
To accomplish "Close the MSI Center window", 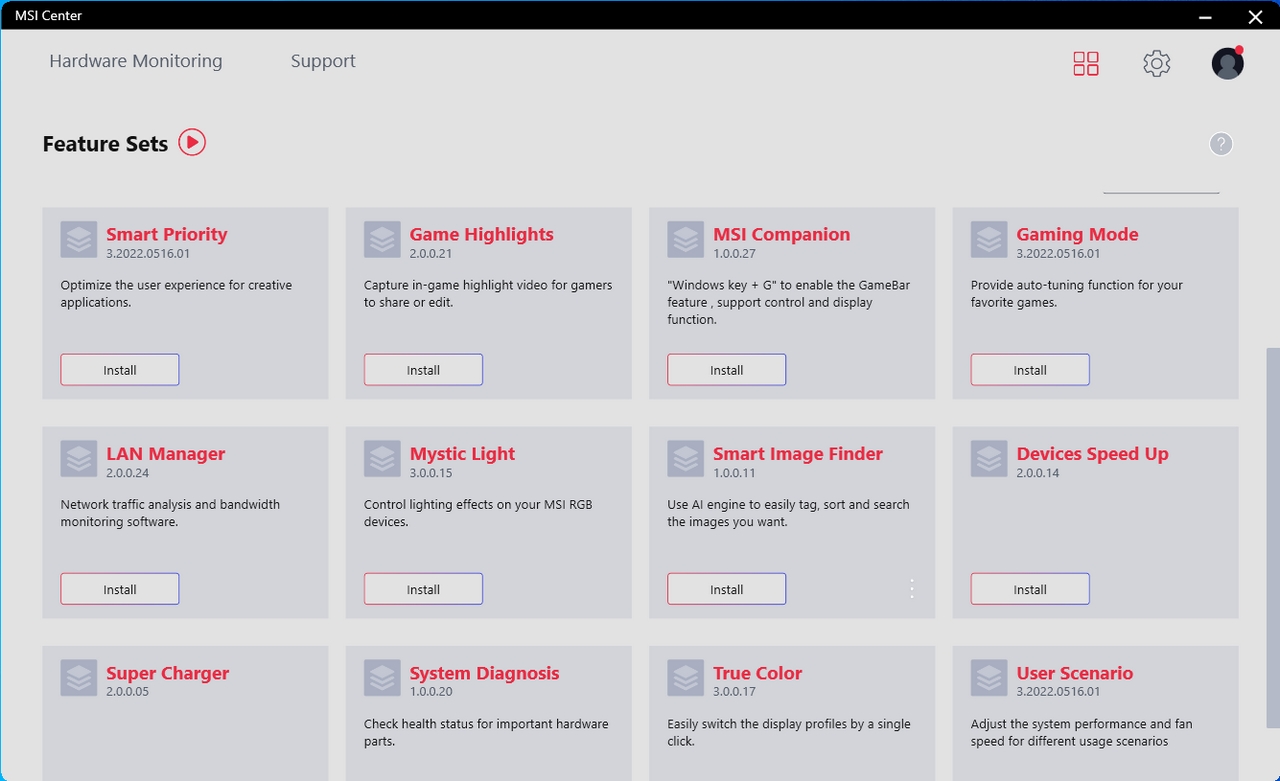I will point(1256,15).
